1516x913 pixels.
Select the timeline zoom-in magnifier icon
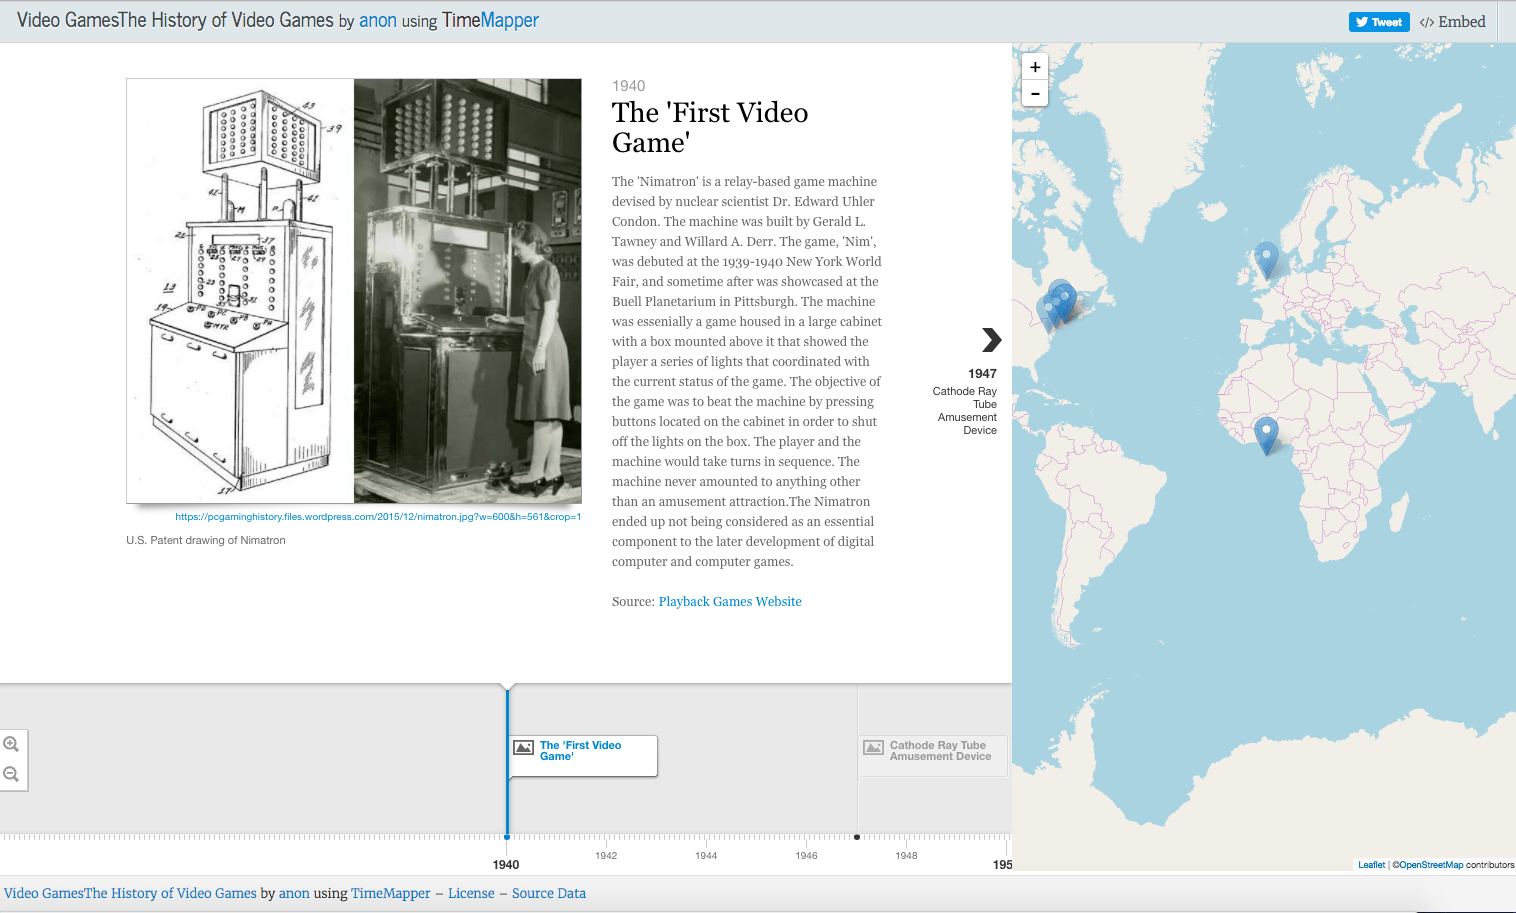(x=13, y=744)
